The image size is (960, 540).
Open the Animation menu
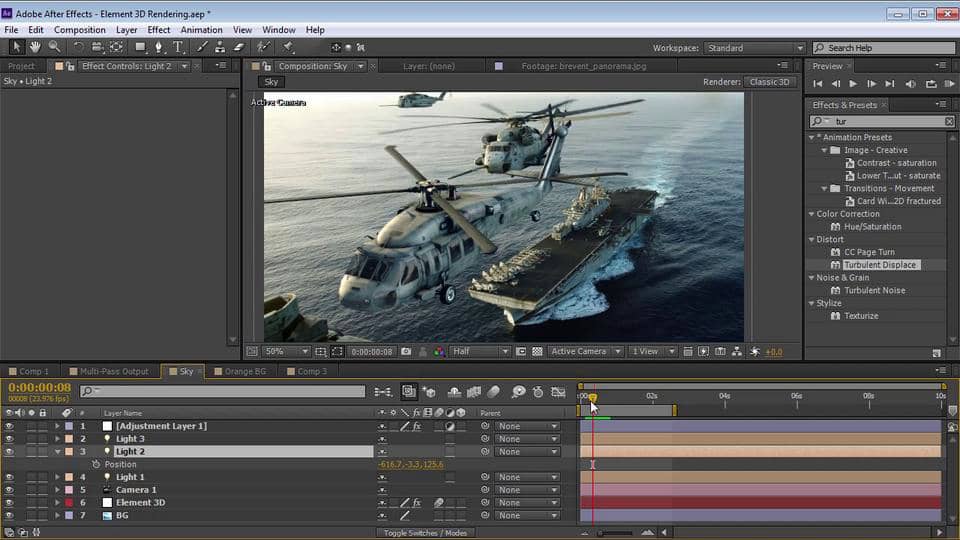pos(201,29)
